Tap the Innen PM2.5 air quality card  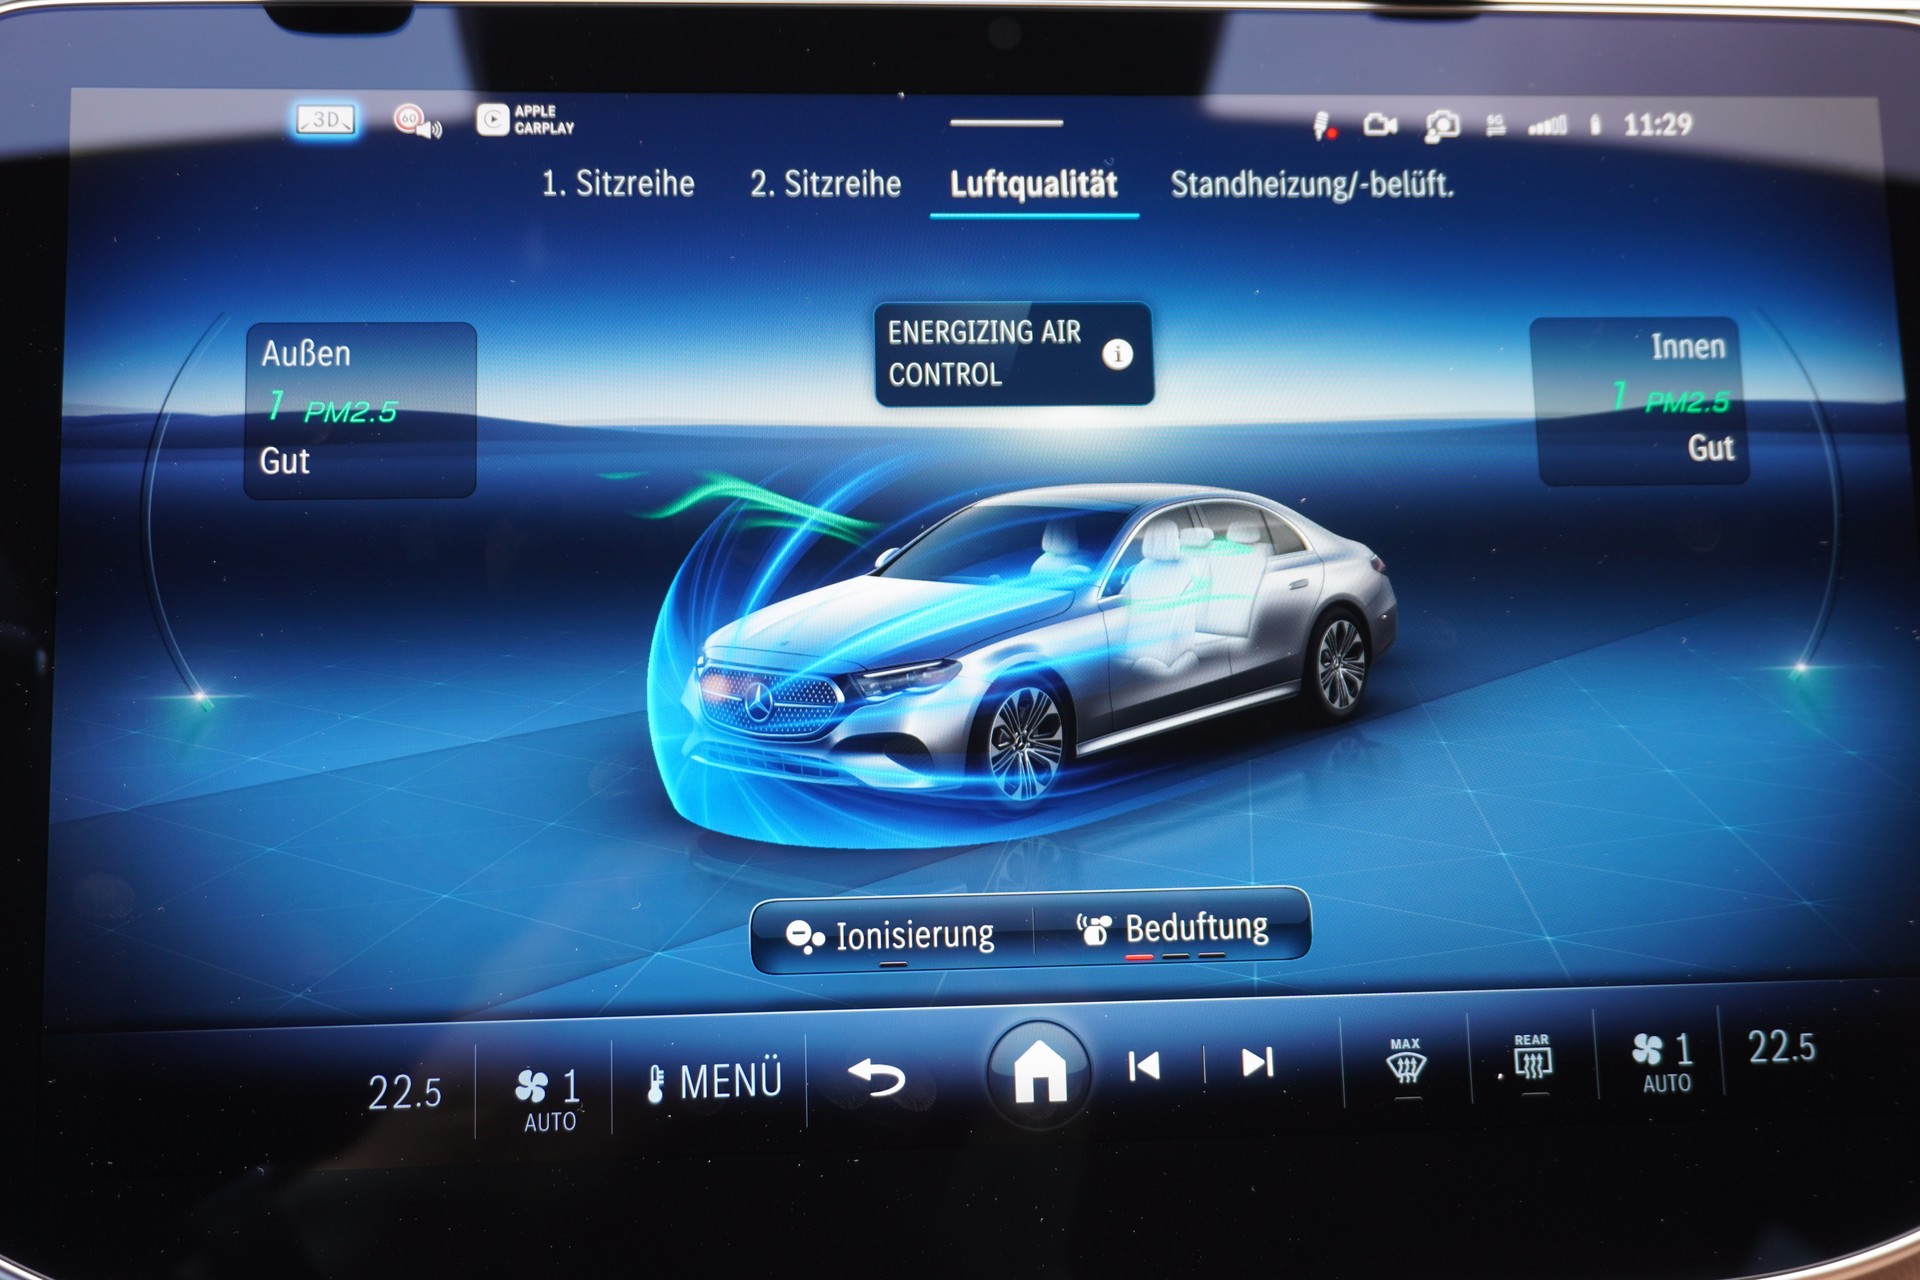(x=1640, y=402)
